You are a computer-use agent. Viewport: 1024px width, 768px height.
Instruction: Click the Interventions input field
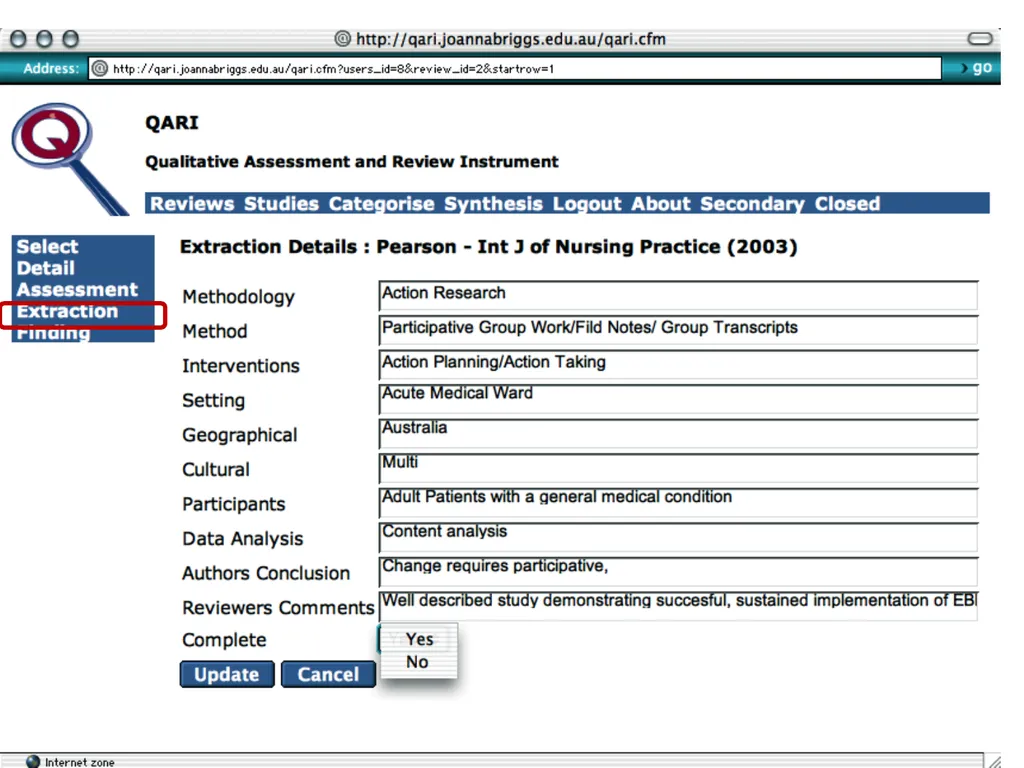(678, 364)
